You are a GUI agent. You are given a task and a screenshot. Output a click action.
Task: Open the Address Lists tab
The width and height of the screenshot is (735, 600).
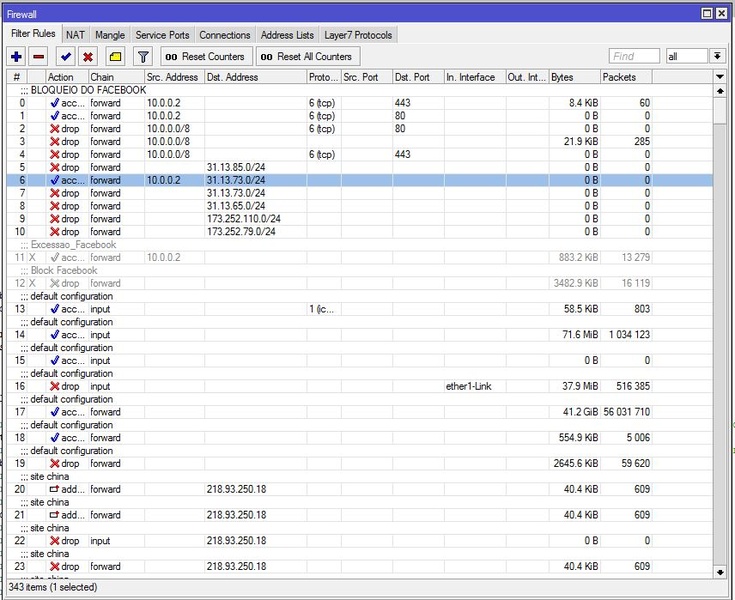point(287,35)
